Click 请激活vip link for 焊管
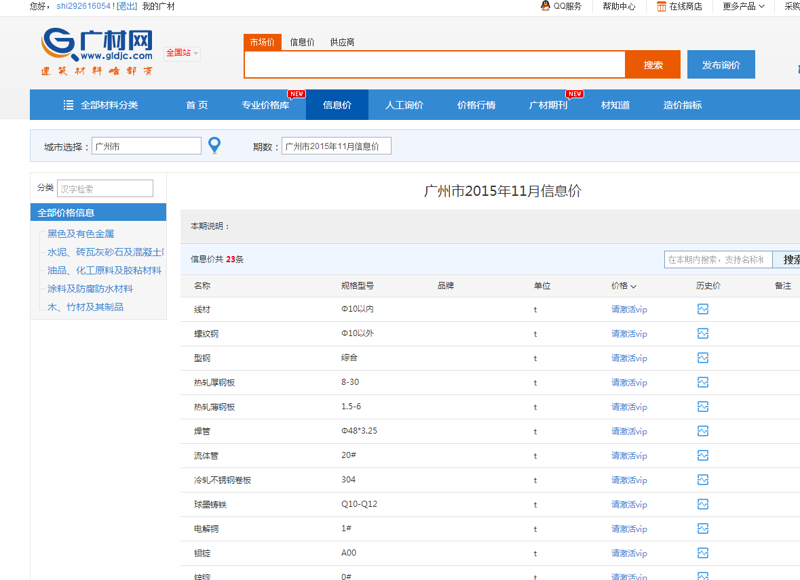The height and width of the screenshot is (580, 800). point(629,431)
